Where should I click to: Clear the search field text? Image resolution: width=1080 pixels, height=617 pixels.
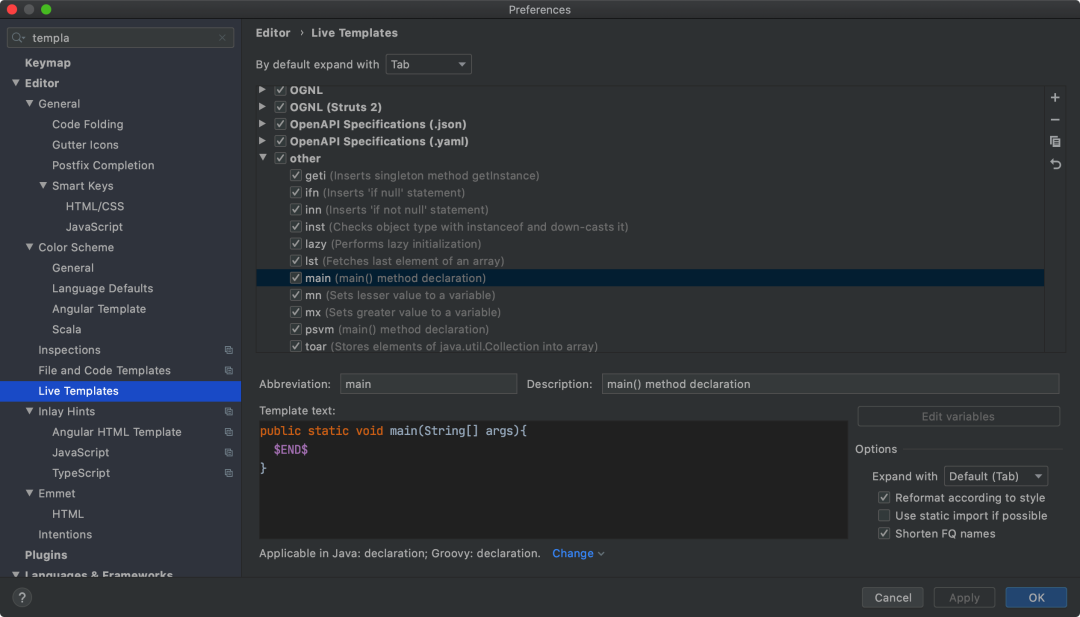[x=222, y=38]
